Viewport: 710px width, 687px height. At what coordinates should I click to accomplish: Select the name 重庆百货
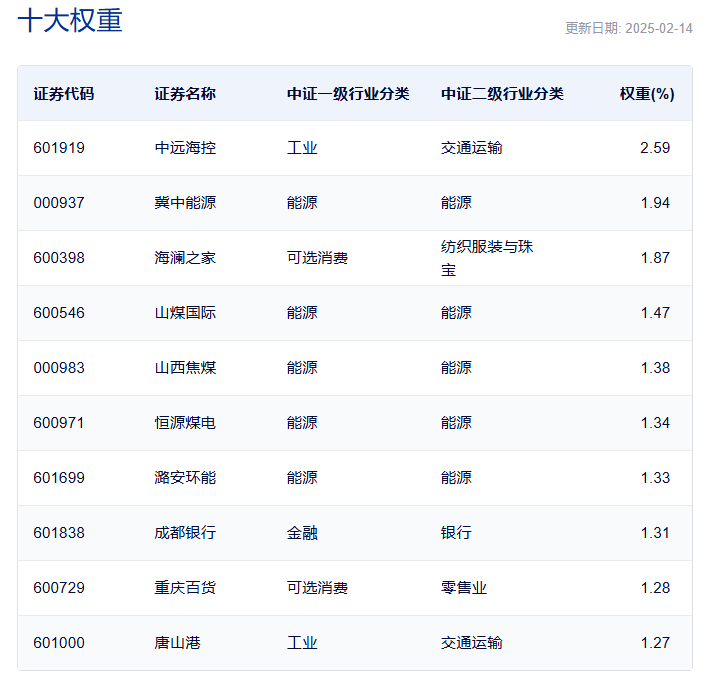tap(185, 588)
